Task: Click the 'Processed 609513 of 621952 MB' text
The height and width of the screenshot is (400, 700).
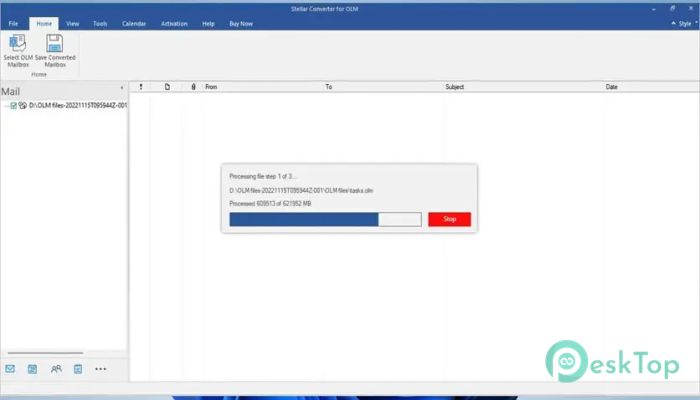Action: click(270, 204)
